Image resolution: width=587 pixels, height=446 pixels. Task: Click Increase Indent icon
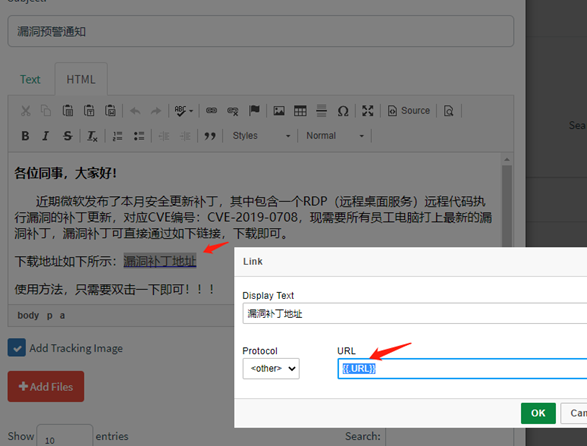(185, 136)
